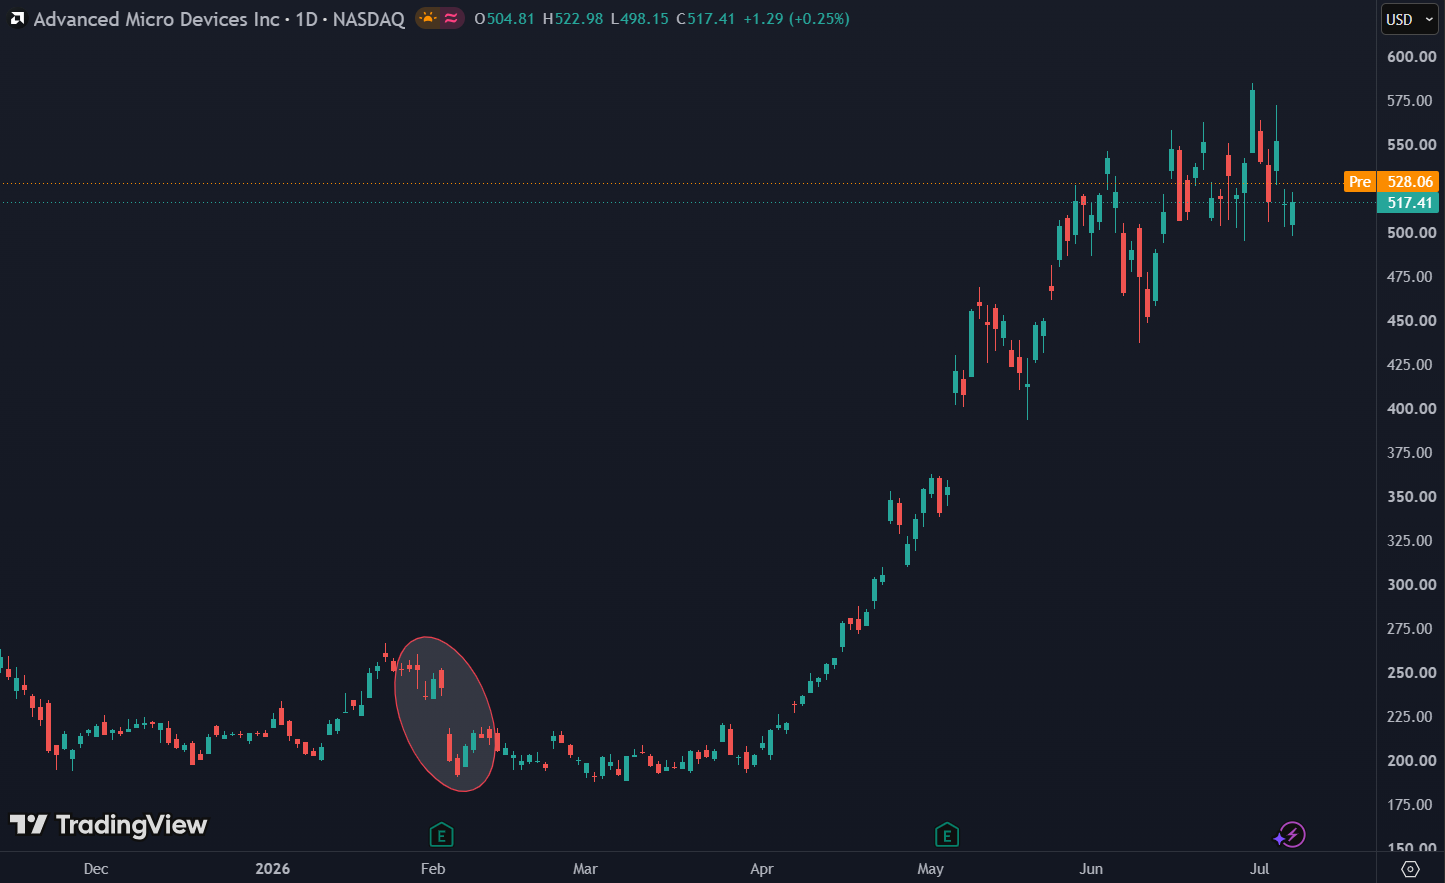
Task: Click the 275.00 price axis label
Action: pyautogui.click(x=1411, y=629)
